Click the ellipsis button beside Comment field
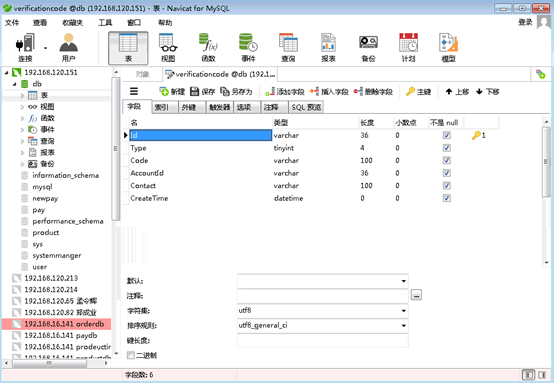Screen dimensions: 554x383 pos(416,295)
